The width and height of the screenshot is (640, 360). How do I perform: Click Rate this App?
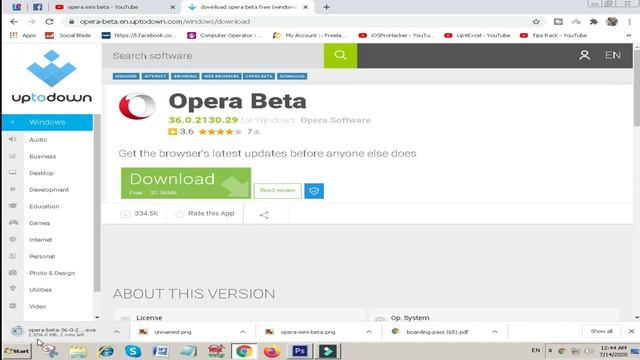click(205, 213)
